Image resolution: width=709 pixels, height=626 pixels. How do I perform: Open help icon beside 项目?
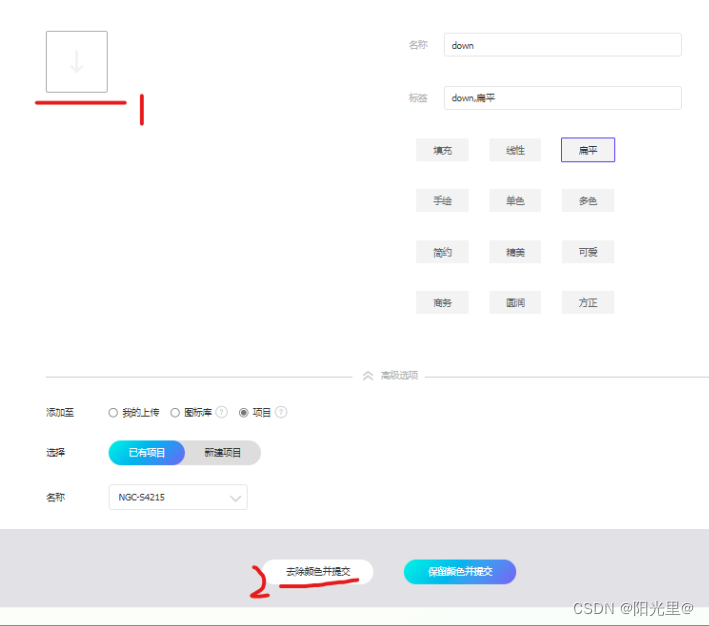[x=281, y=412]
